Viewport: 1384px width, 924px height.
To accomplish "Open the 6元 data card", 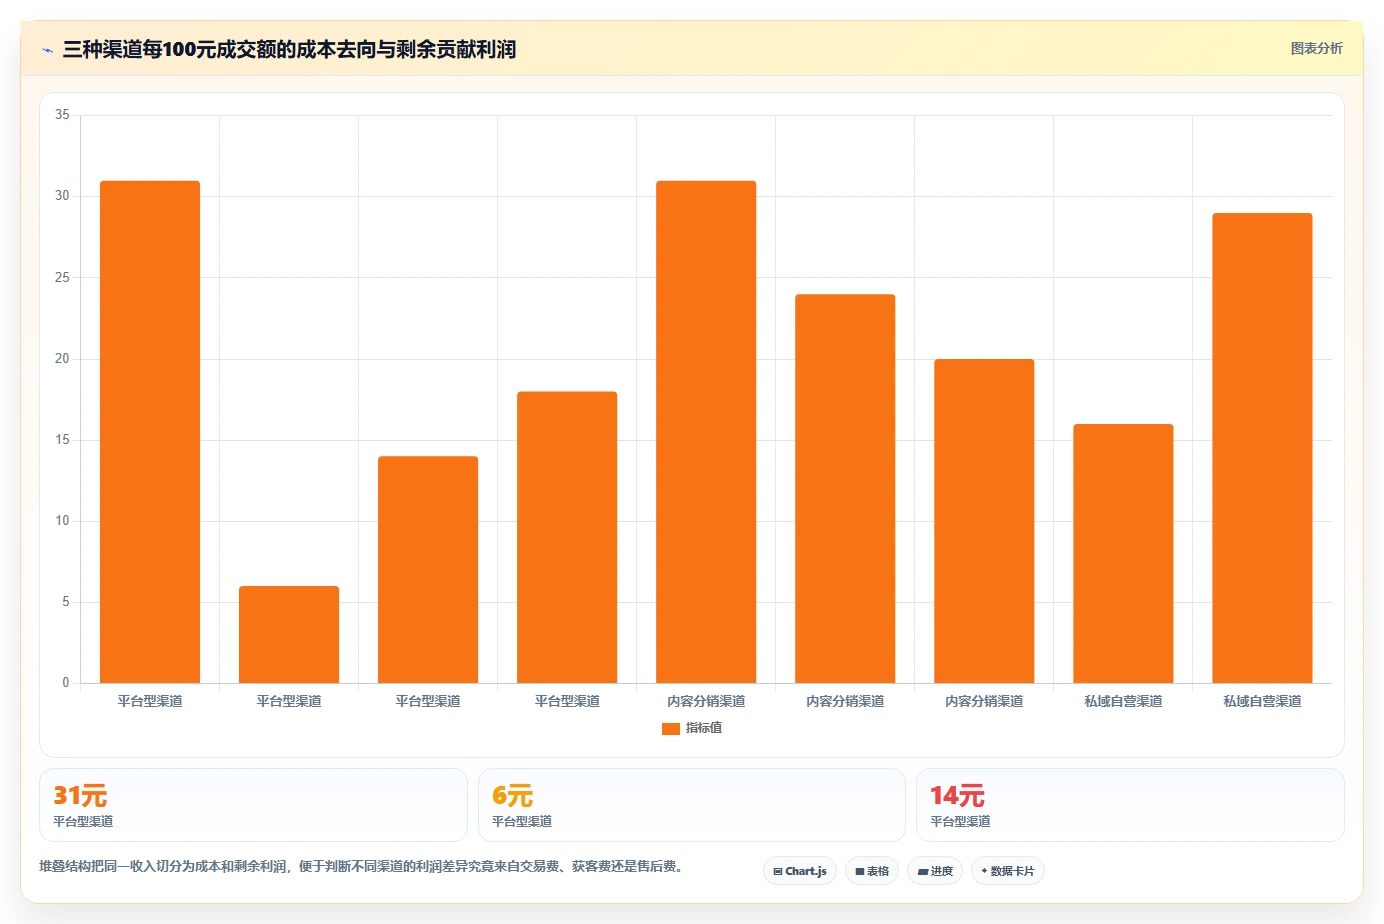I will pyautogui.click(x=692, y=805).
